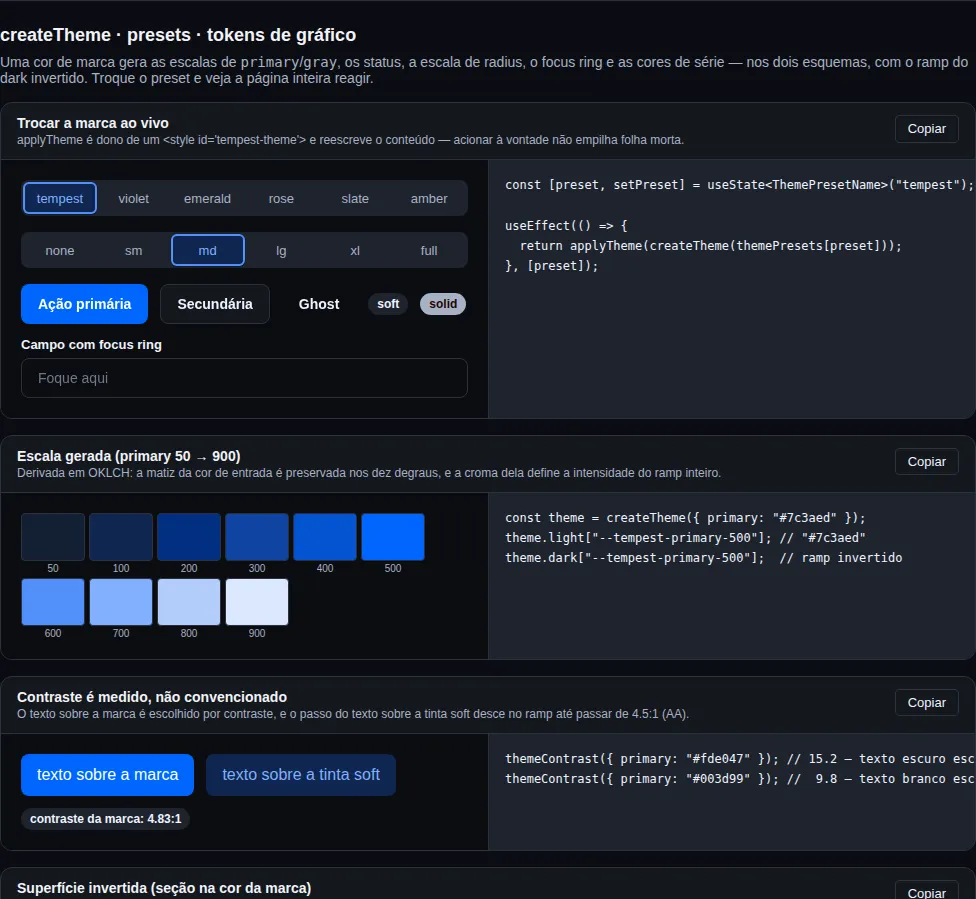Click the primary 700 color swatch
Image resolution: width=976 pixels, height=899 pixels.
(121, 602)
